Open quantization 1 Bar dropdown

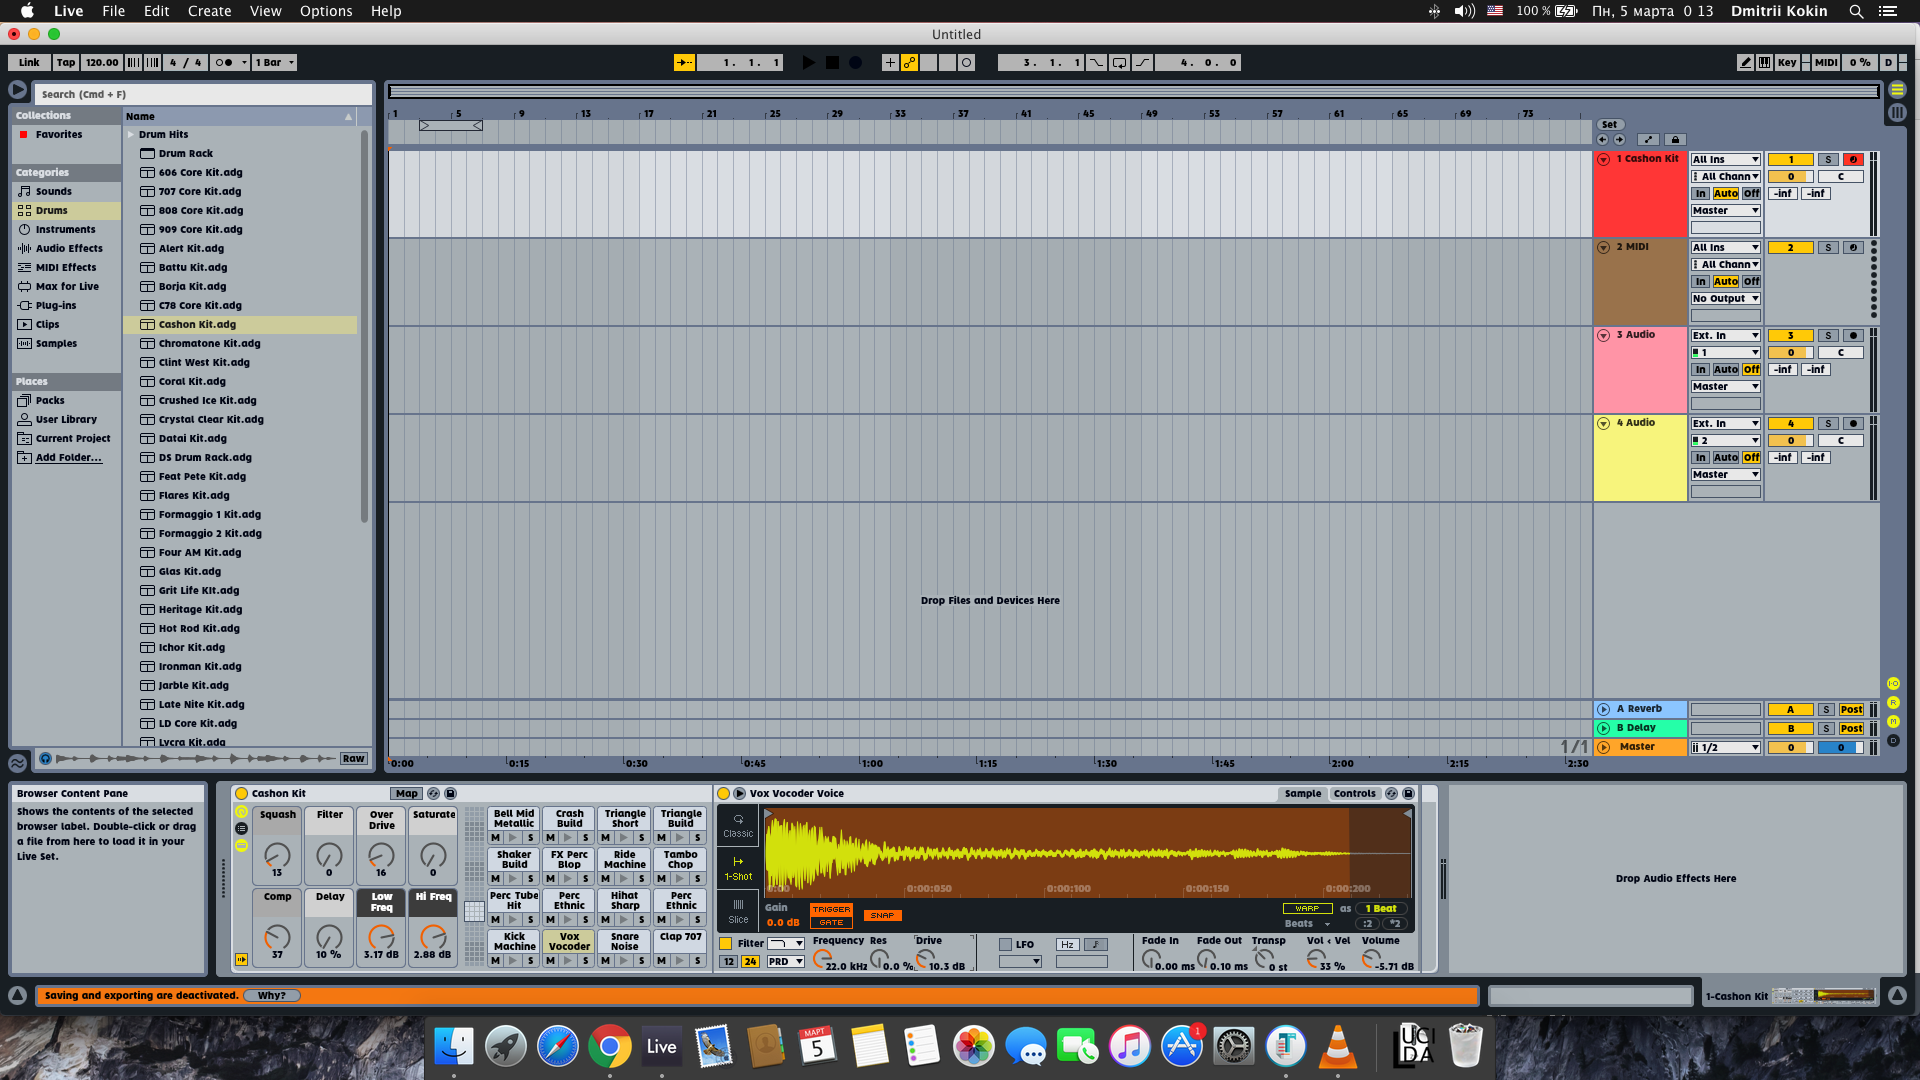coord(274,62)
